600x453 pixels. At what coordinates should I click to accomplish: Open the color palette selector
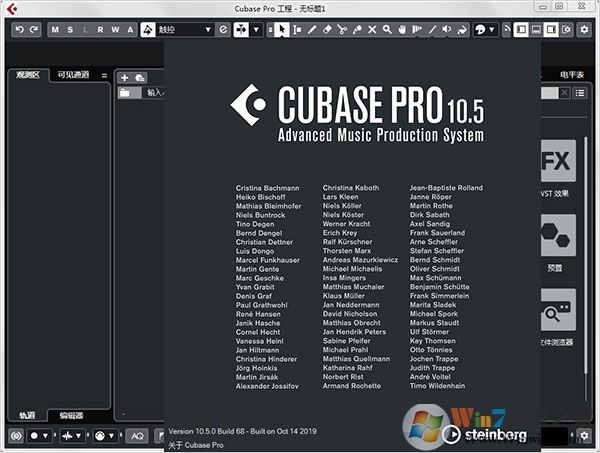[480, 29]
